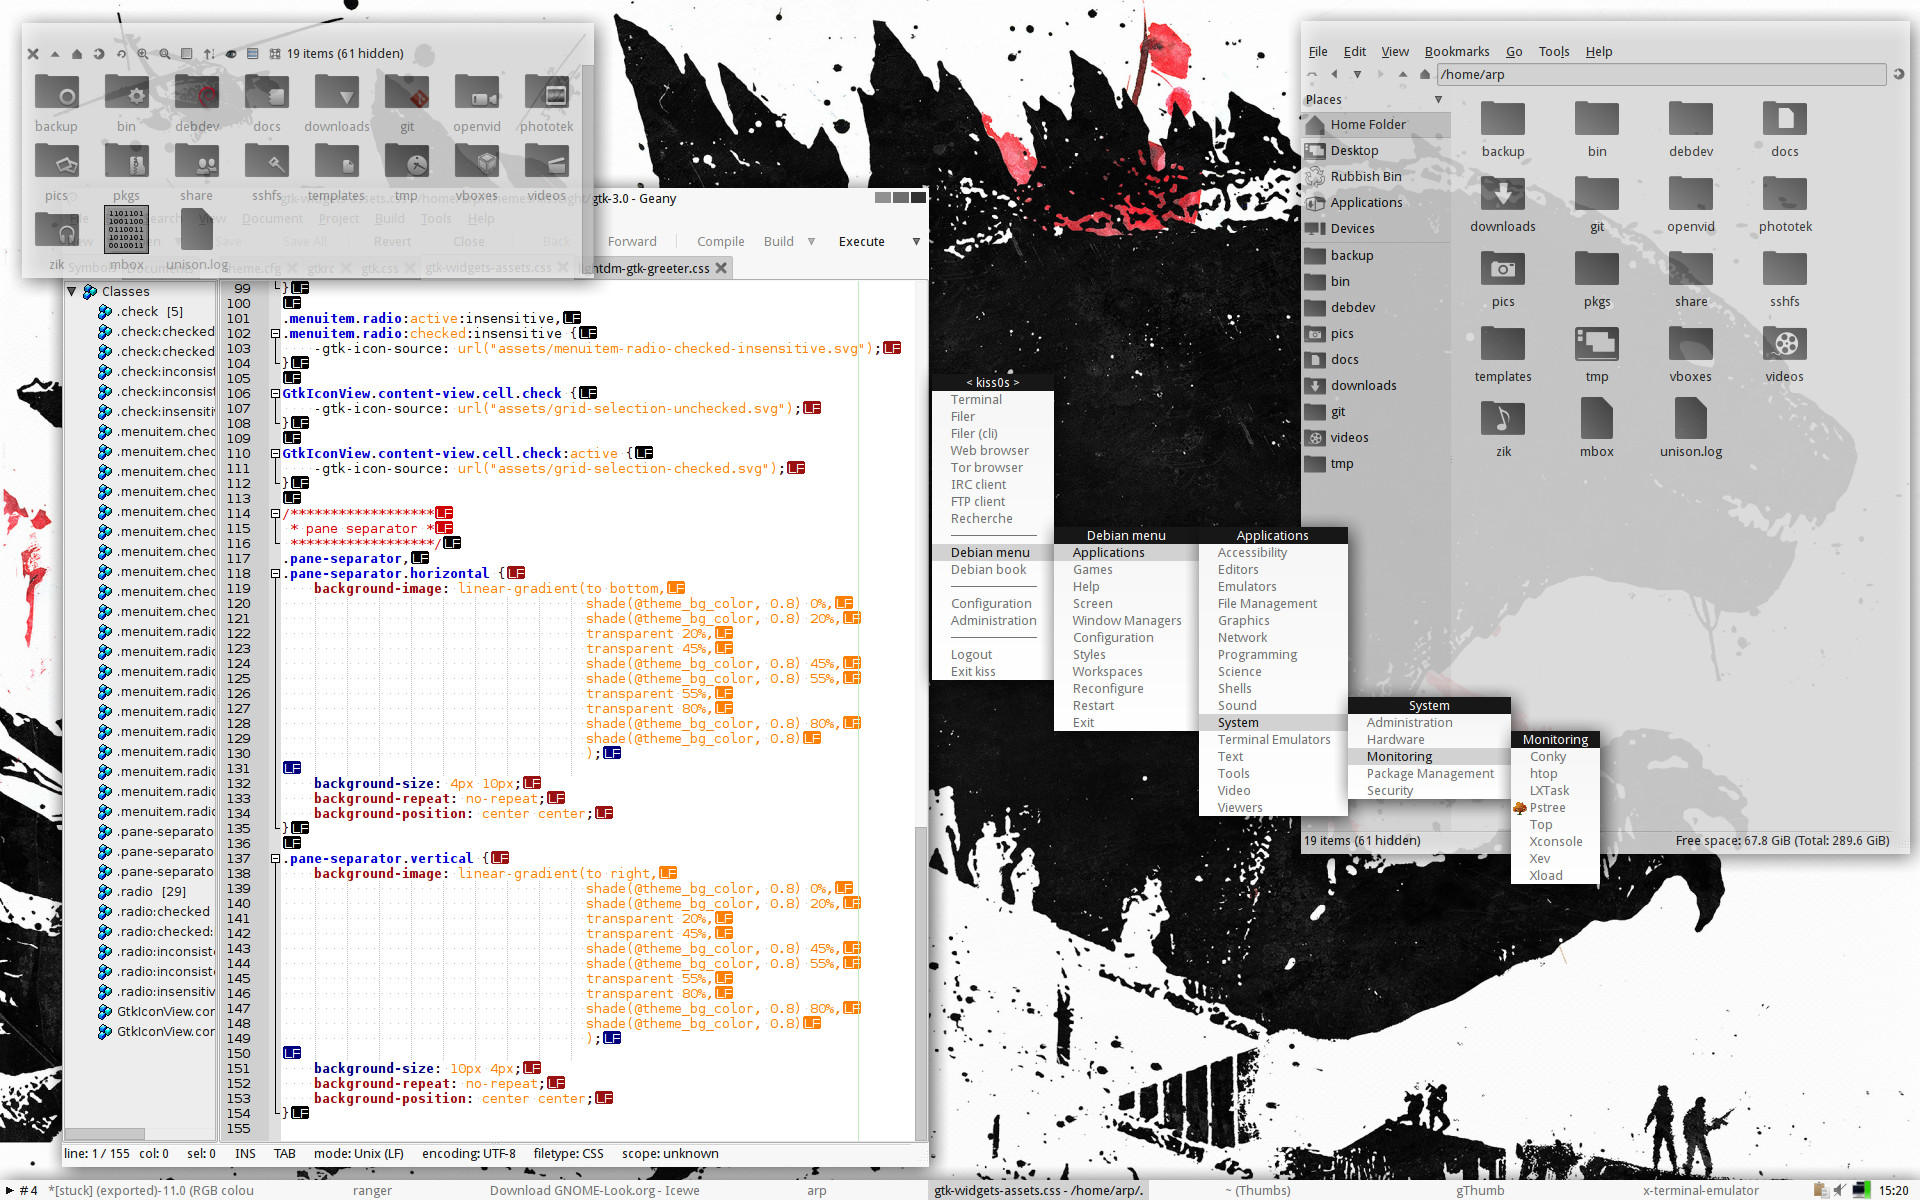Viewport: 1920px width, 1200px height.
Task: Switch to gThumb in the taskbar
Action: pos(1479,1190)
